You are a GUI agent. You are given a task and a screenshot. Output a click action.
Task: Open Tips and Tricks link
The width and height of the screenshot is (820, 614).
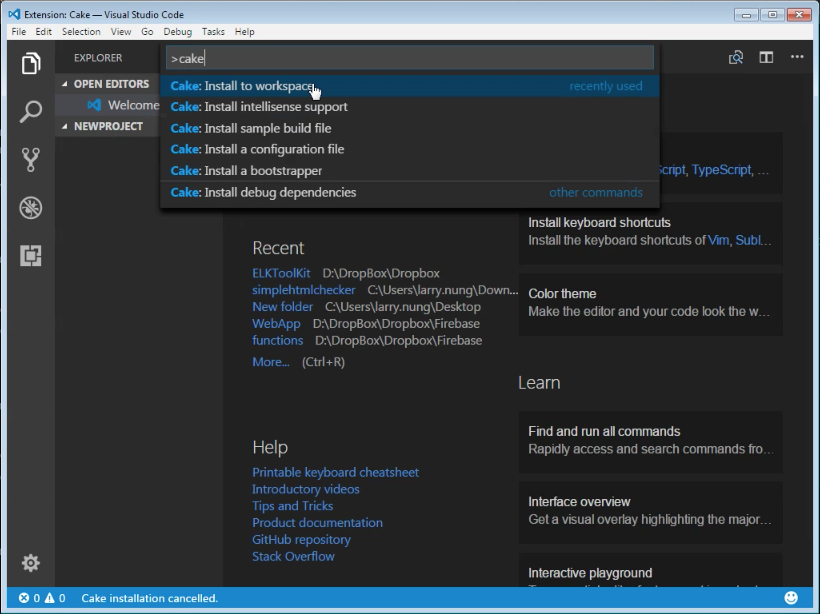tap(292, 506)
